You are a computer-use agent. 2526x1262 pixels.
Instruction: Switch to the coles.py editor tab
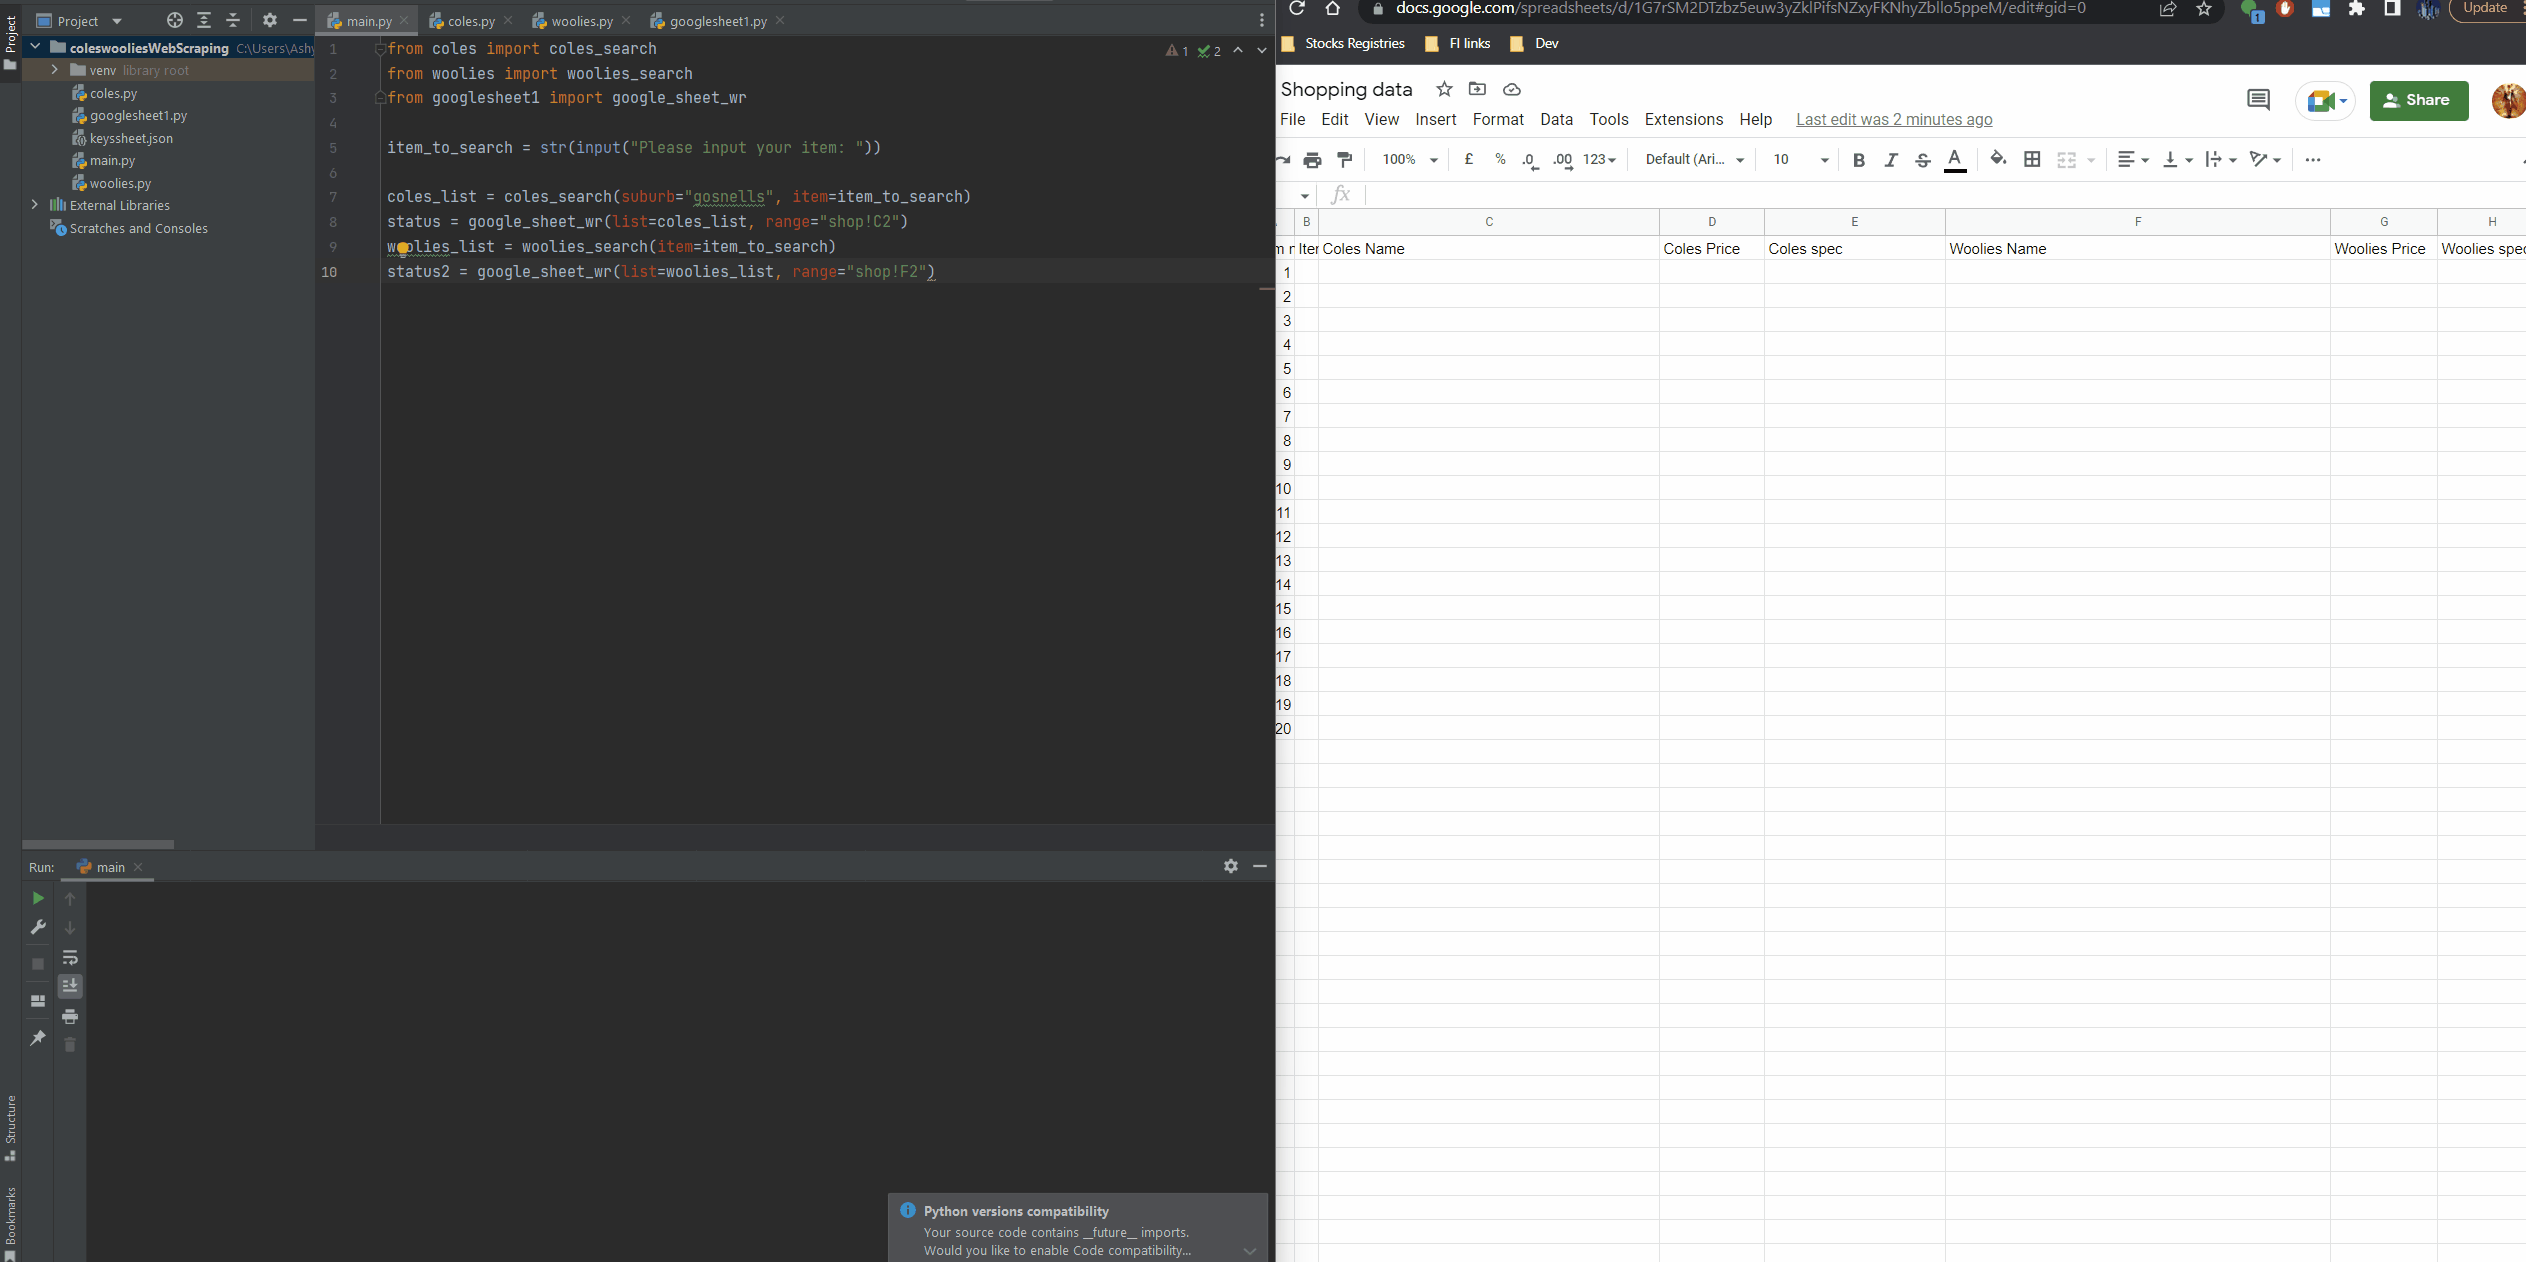point(470,21)
